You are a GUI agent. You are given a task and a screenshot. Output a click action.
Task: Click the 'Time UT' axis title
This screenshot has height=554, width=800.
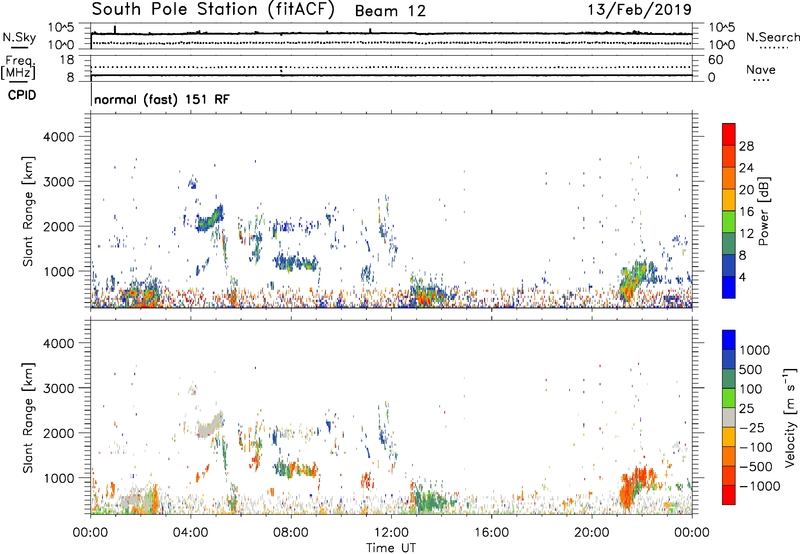click(x=391, y=548)
